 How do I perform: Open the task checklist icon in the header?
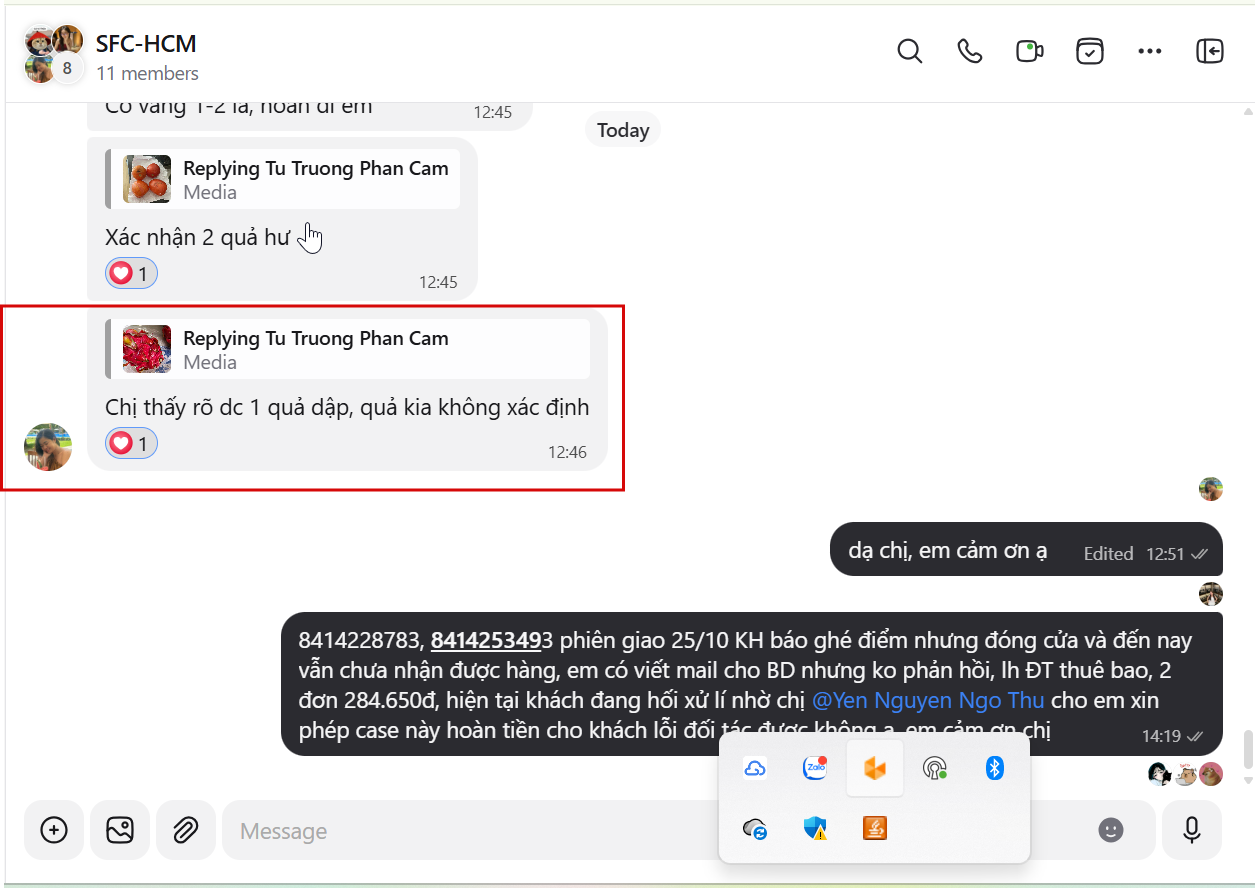(1089, 51)
